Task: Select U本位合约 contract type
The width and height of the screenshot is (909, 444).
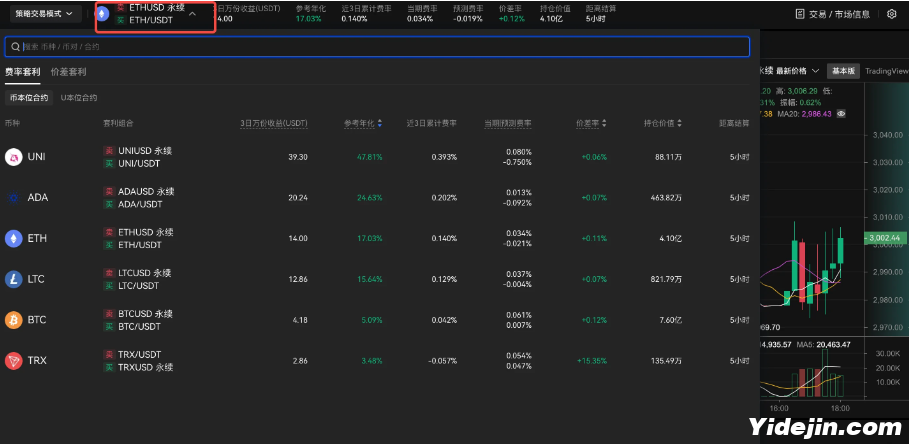Action: pyautogui.click(x=79, y=98)
